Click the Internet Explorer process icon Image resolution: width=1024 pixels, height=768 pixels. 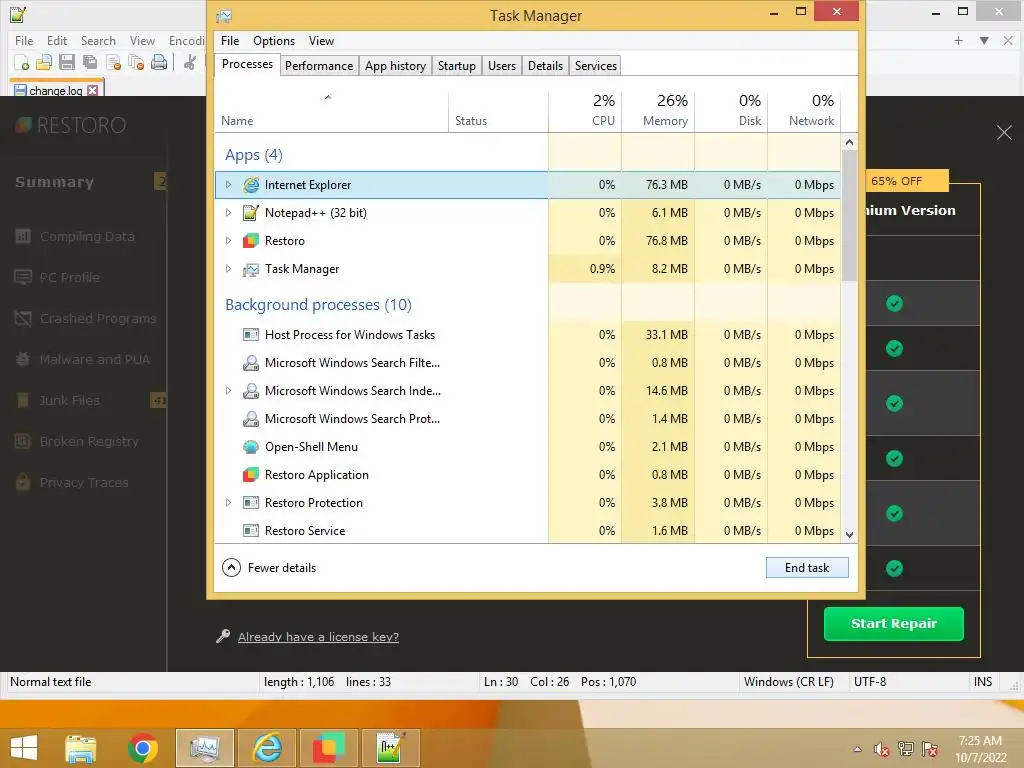(251, 185)
